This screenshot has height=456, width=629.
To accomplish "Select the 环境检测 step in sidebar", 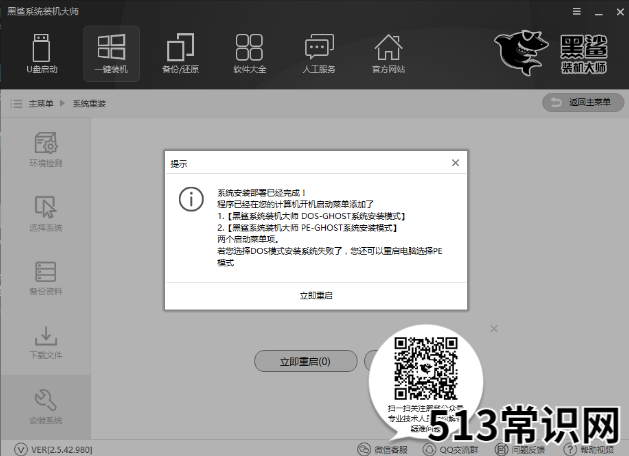I will pyautogui.click(x=46, y=150).
